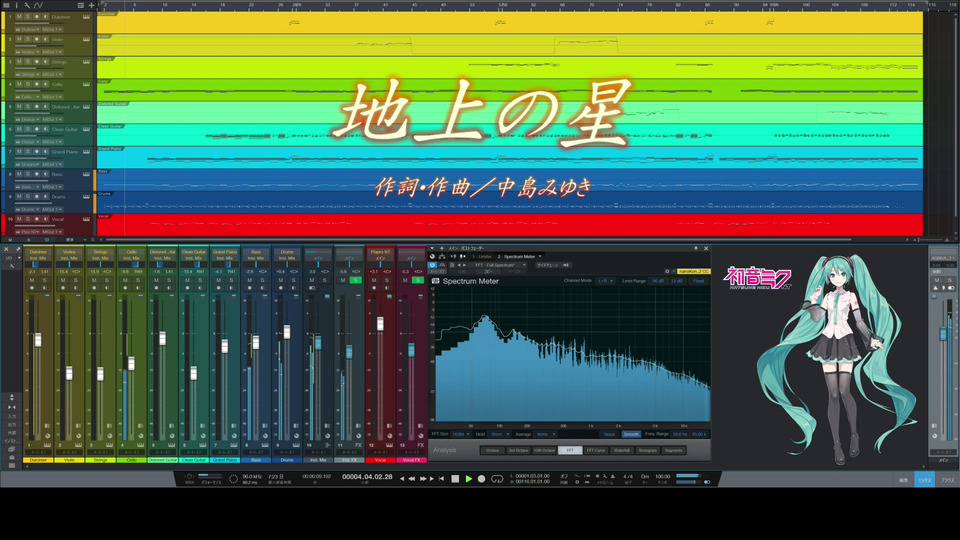Click the Slope button in Spectrum Meter
Viewport: 960px width, 540px height.
609,434
